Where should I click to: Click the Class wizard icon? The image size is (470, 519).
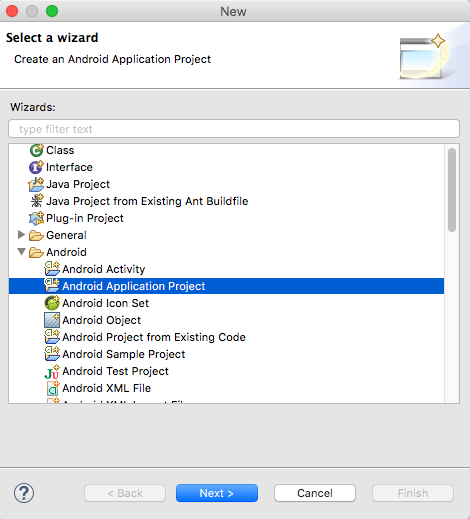point(36,150)
